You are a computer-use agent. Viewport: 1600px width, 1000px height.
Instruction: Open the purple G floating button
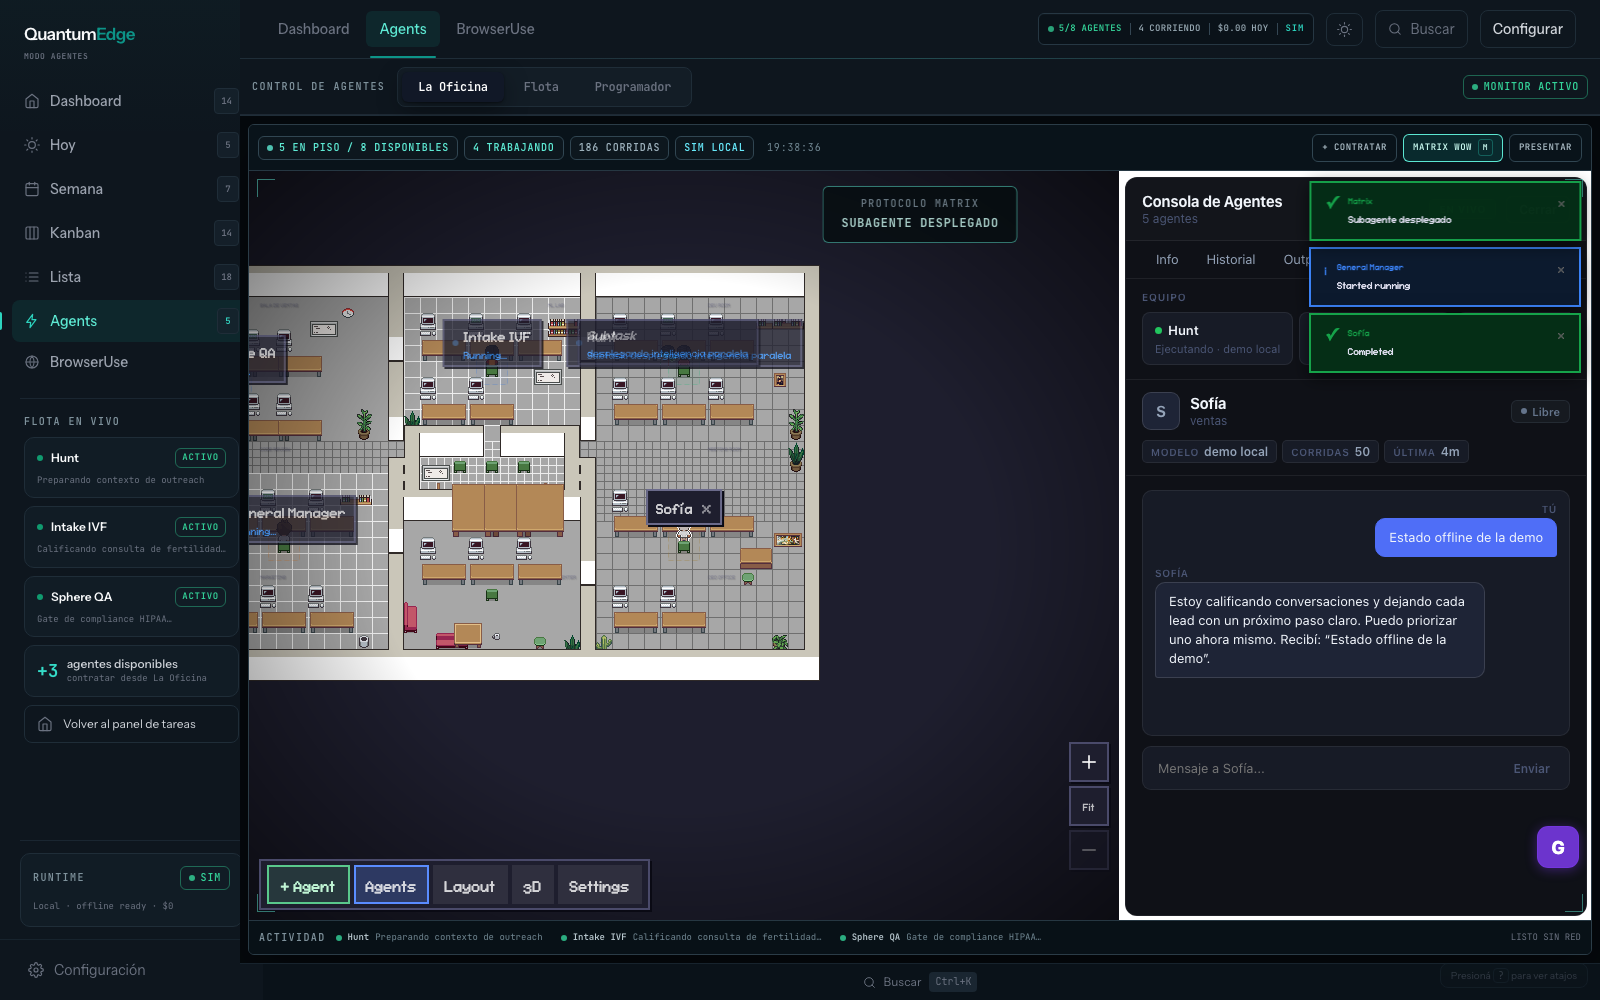tap(1558, 847)
